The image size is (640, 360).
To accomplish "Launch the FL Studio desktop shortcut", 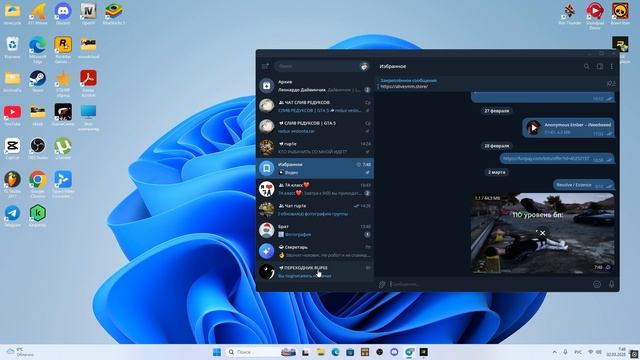I will click(x=12, y=184).
